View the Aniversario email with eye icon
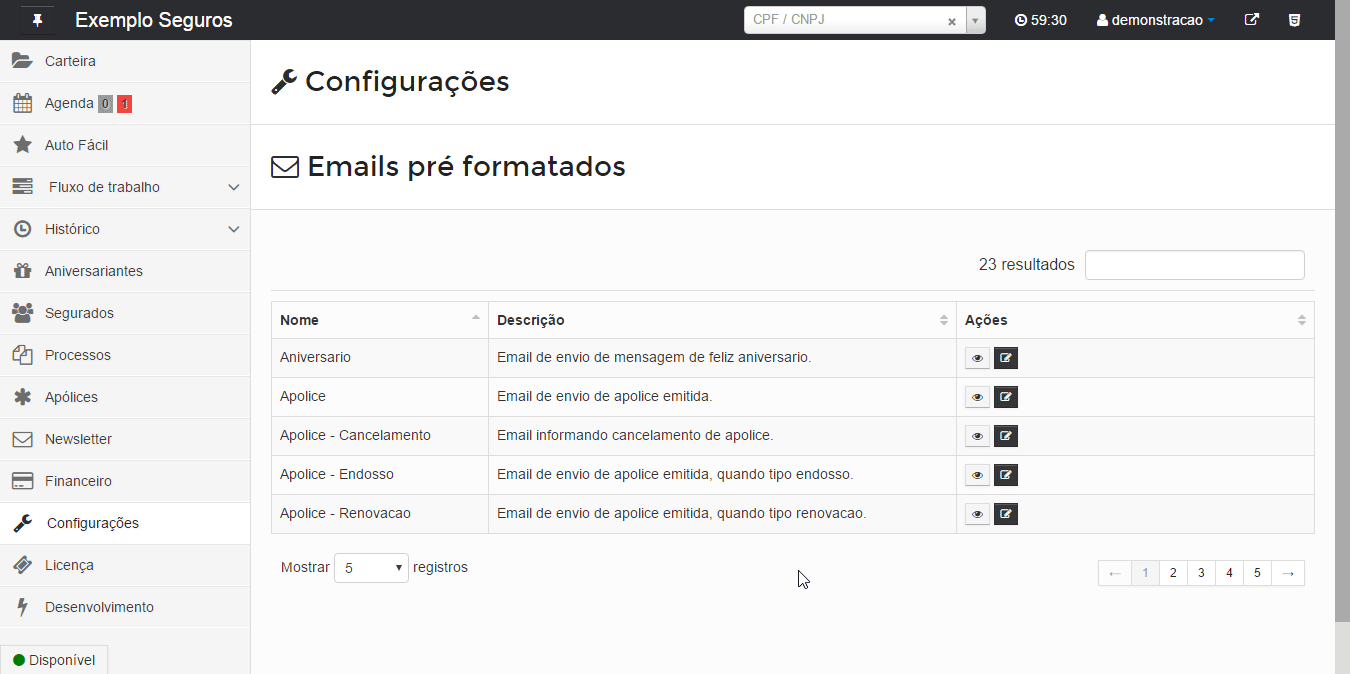Viewport: 1350px width, 674px height. point(977,358)
